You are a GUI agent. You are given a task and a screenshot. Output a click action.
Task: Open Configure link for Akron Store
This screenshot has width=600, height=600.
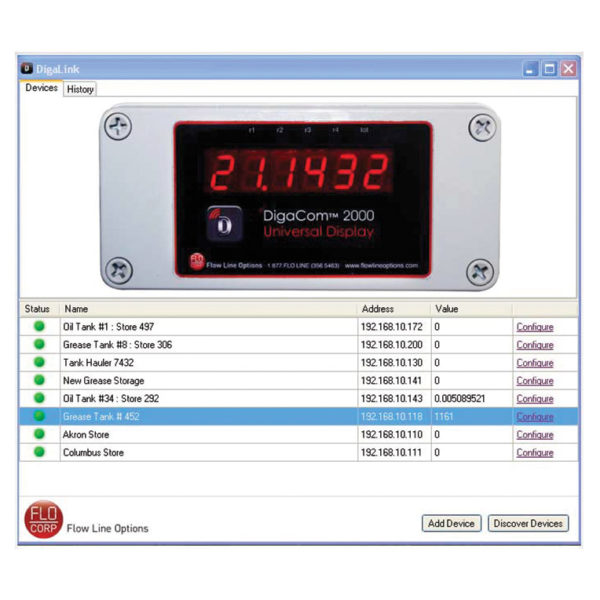[535, 435]
